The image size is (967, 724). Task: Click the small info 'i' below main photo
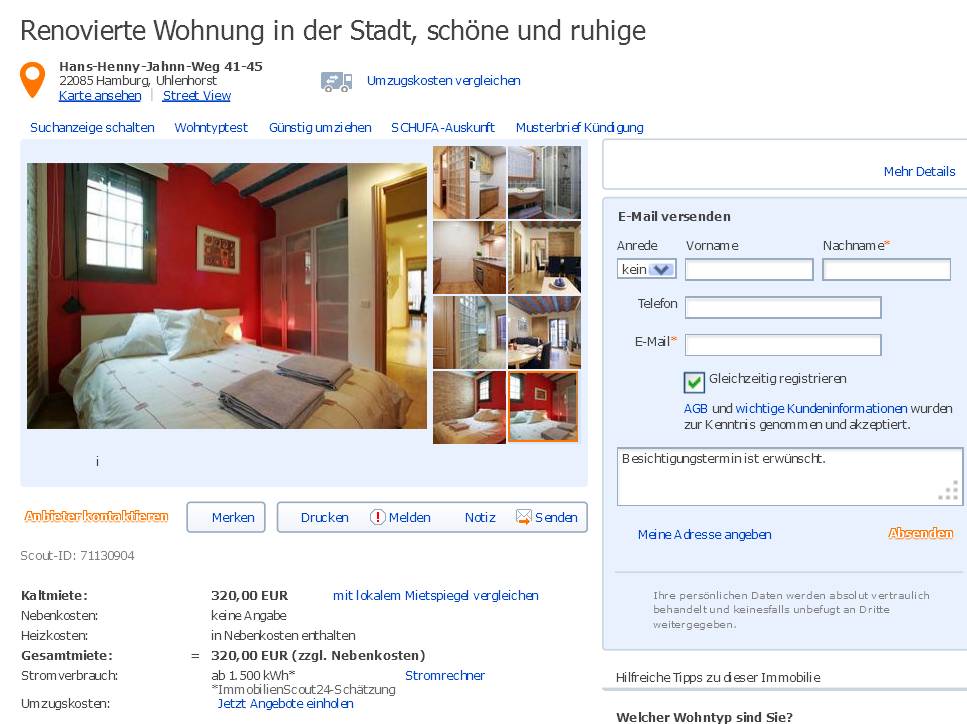point(97,461)
